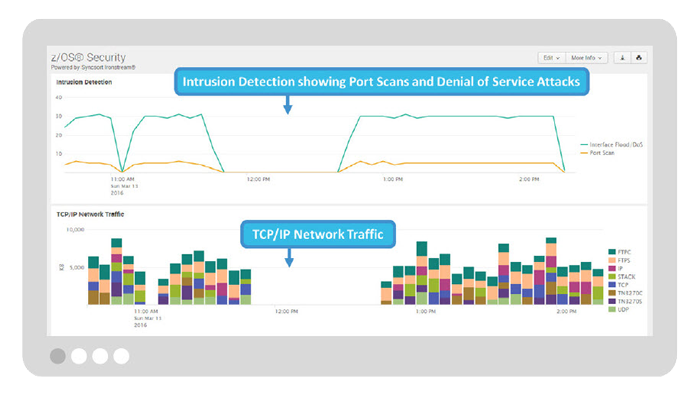
Task: Click the z/OS Security dashboard title
Action: [x=88, y=57]
